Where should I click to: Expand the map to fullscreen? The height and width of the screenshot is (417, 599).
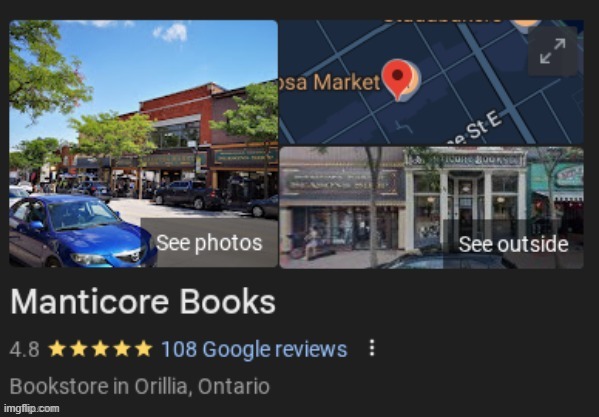pos(552,51)
